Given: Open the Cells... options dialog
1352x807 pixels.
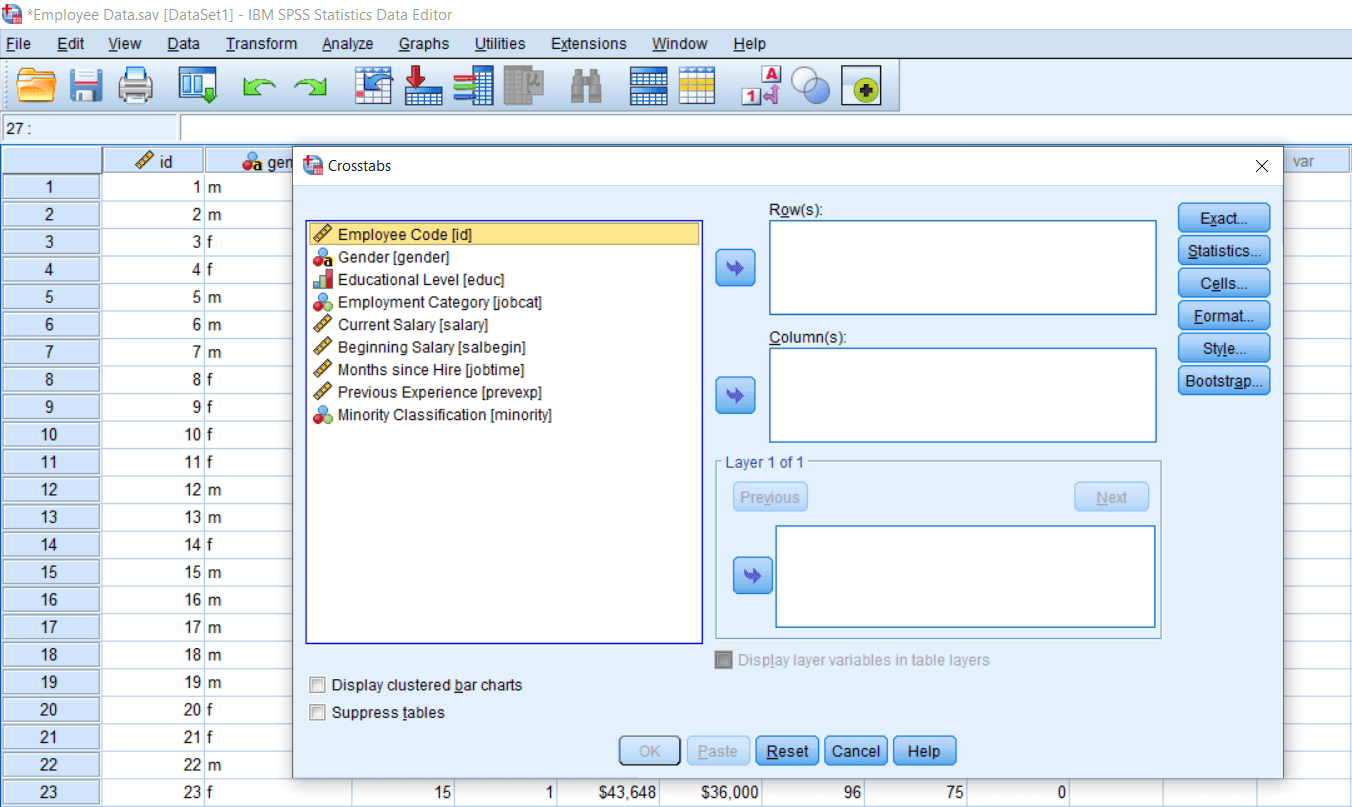Looking at the screenshot, I should point(1224,283).
